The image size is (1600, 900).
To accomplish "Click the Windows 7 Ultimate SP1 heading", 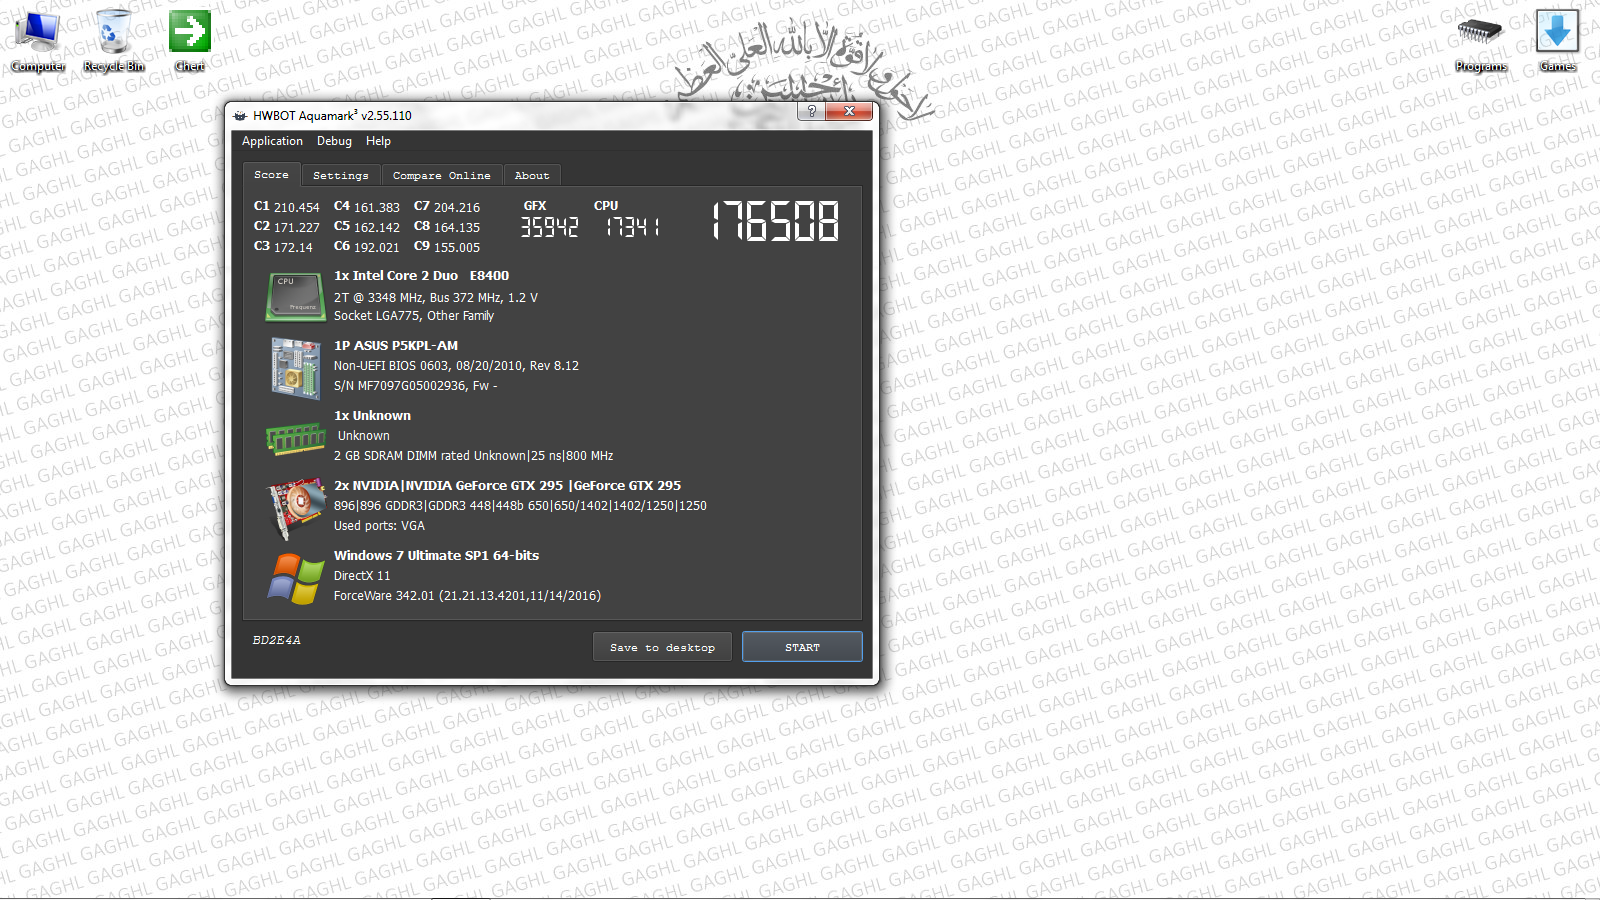I will [x=436, y=556].
